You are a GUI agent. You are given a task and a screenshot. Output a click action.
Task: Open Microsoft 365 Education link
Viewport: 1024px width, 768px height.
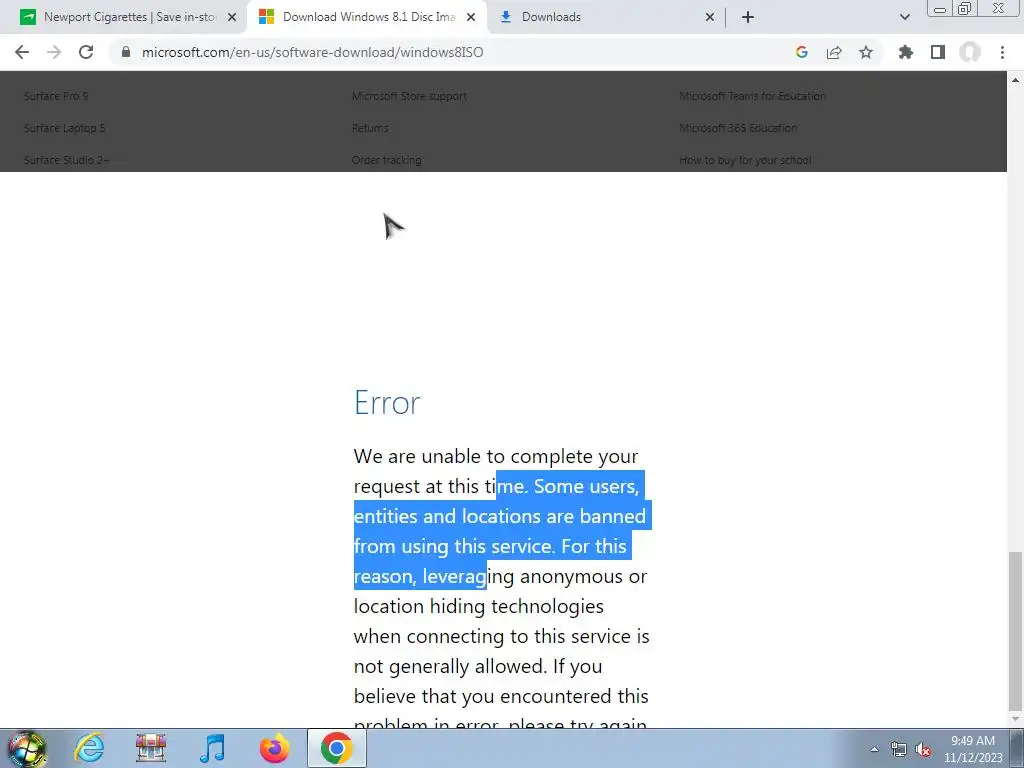pos(738,128)
